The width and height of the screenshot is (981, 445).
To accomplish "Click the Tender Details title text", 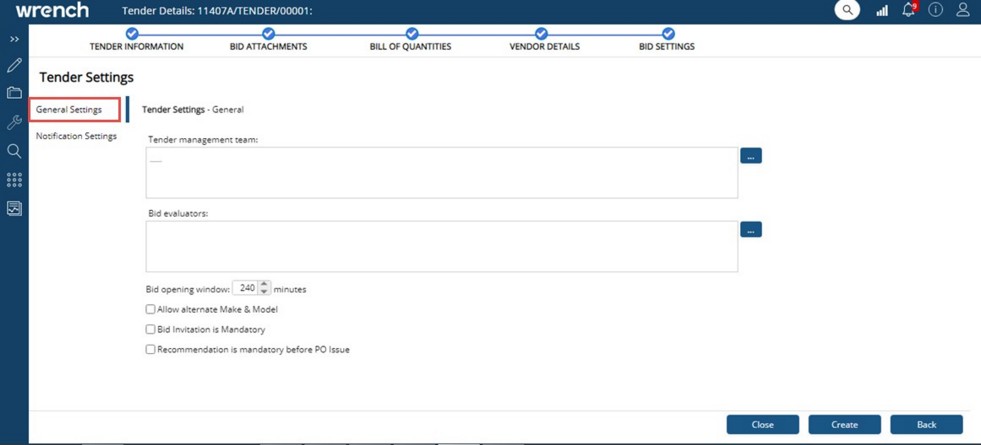I will [217, 11].
